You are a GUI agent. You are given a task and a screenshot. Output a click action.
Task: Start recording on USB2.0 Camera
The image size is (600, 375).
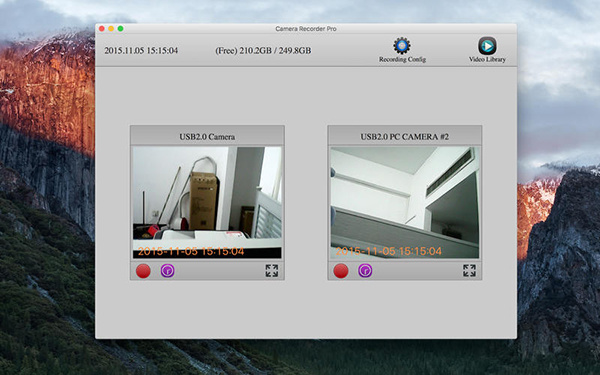[143, 271]
